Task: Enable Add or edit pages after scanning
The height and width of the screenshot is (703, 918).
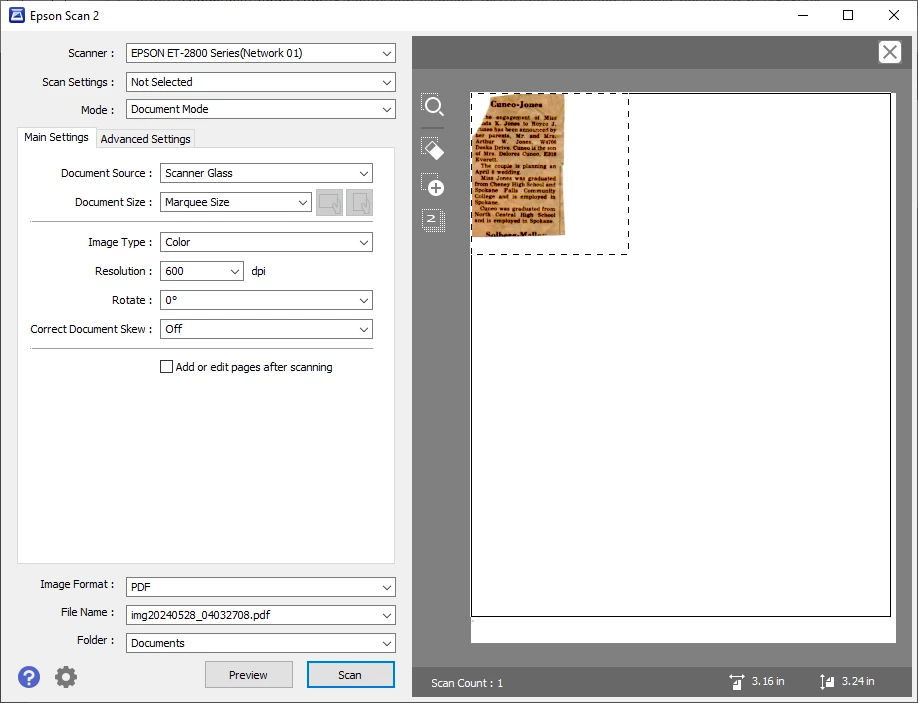Action: click(166, 367)
